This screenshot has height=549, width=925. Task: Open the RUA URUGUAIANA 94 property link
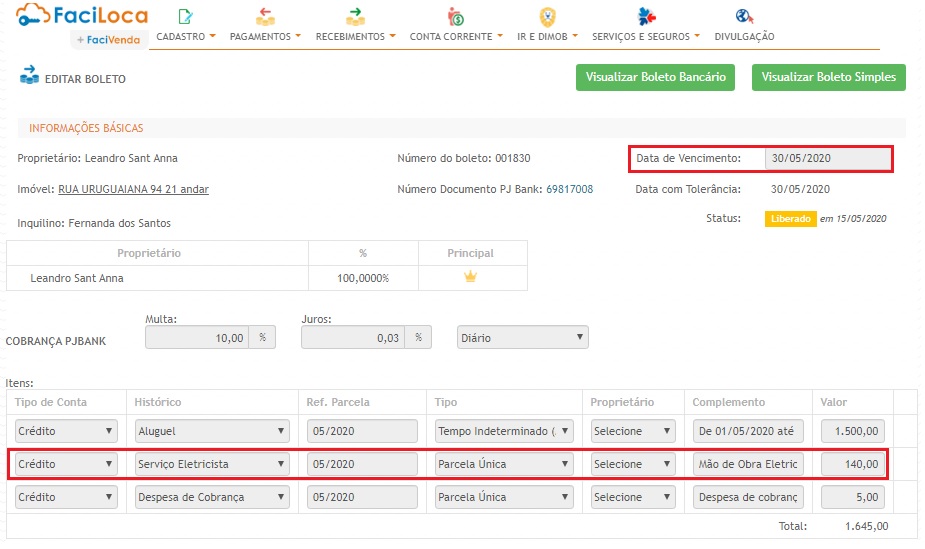(x=133, y=189)
